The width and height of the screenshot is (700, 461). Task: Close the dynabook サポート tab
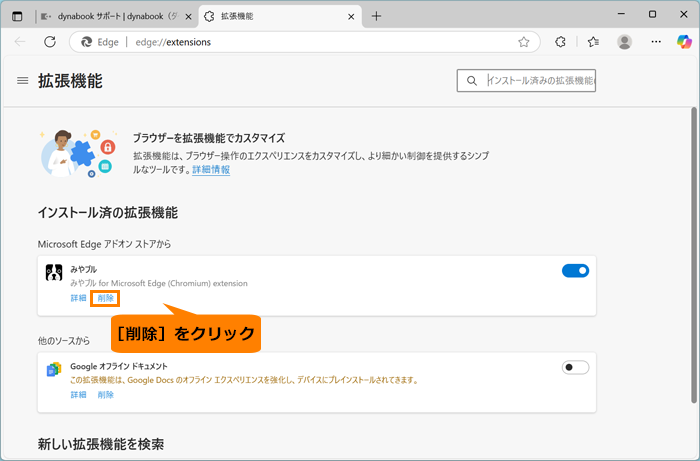[x=188, y=17]
